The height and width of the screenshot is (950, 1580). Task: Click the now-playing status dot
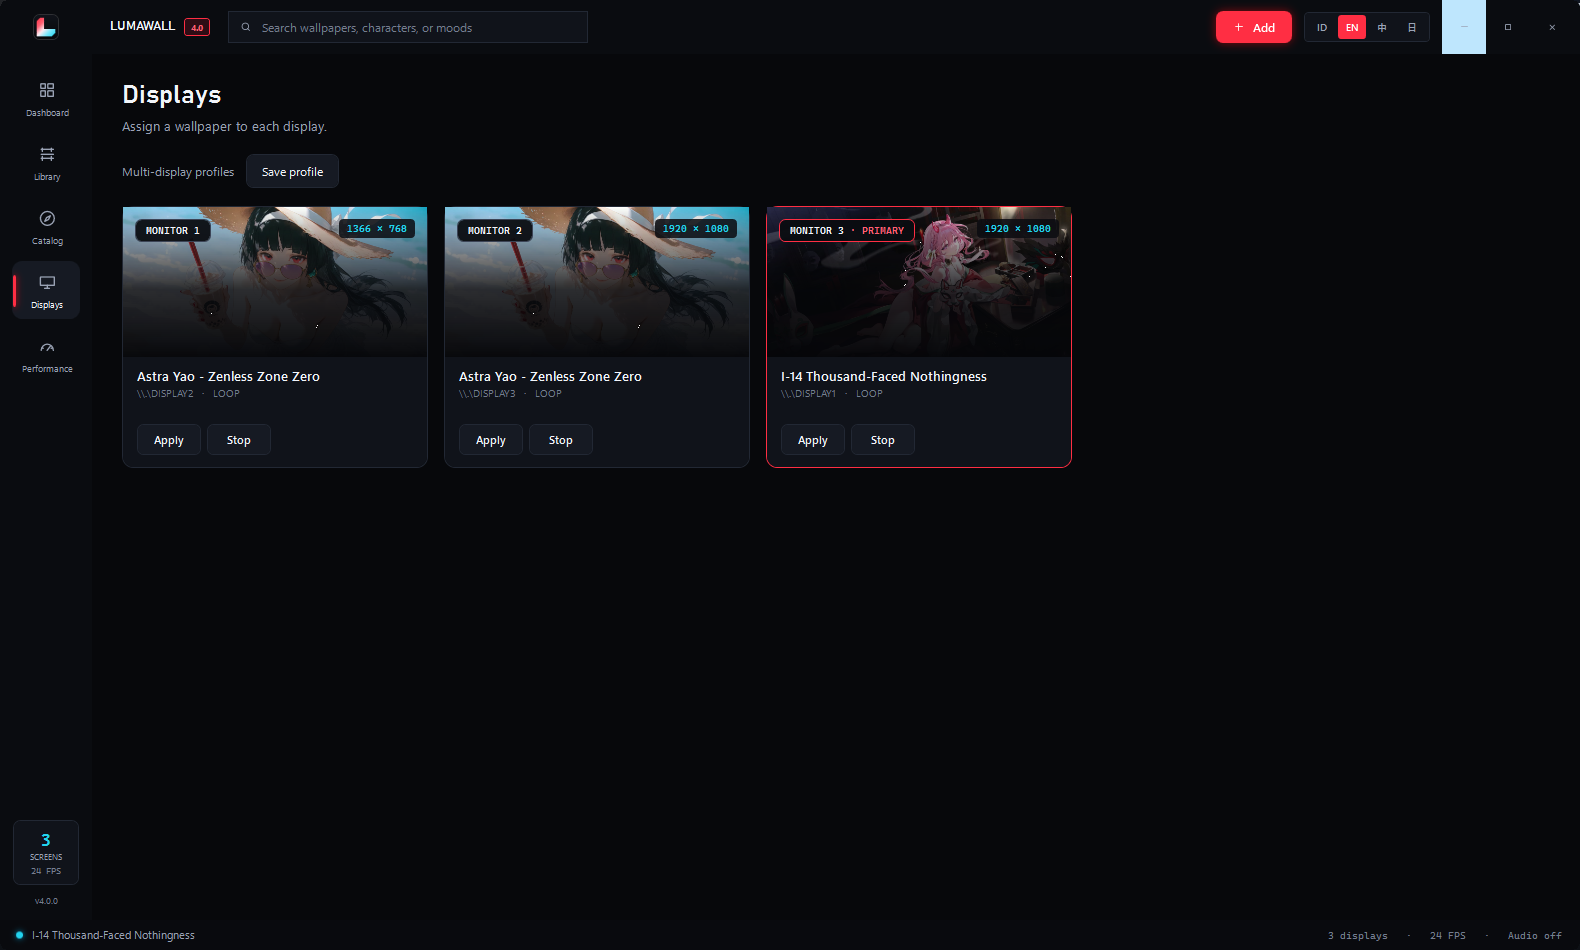click(x=19, y=935)
